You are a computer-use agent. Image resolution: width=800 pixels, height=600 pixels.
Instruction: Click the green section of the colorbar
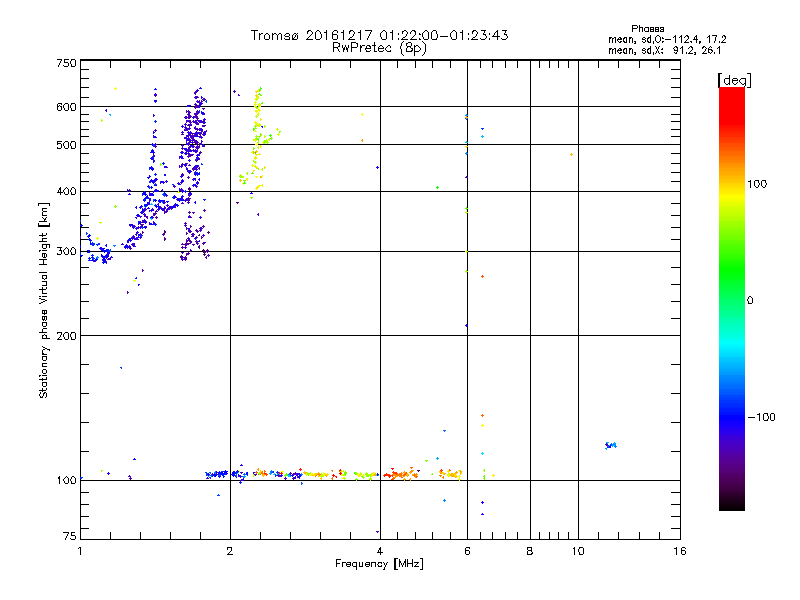pyautogui.click(x=732, y=270)
